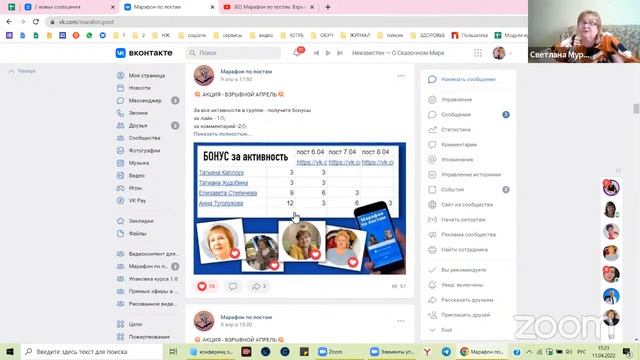Open comments on the first post
Screen dimensions: 640x360
pos(233,286)
